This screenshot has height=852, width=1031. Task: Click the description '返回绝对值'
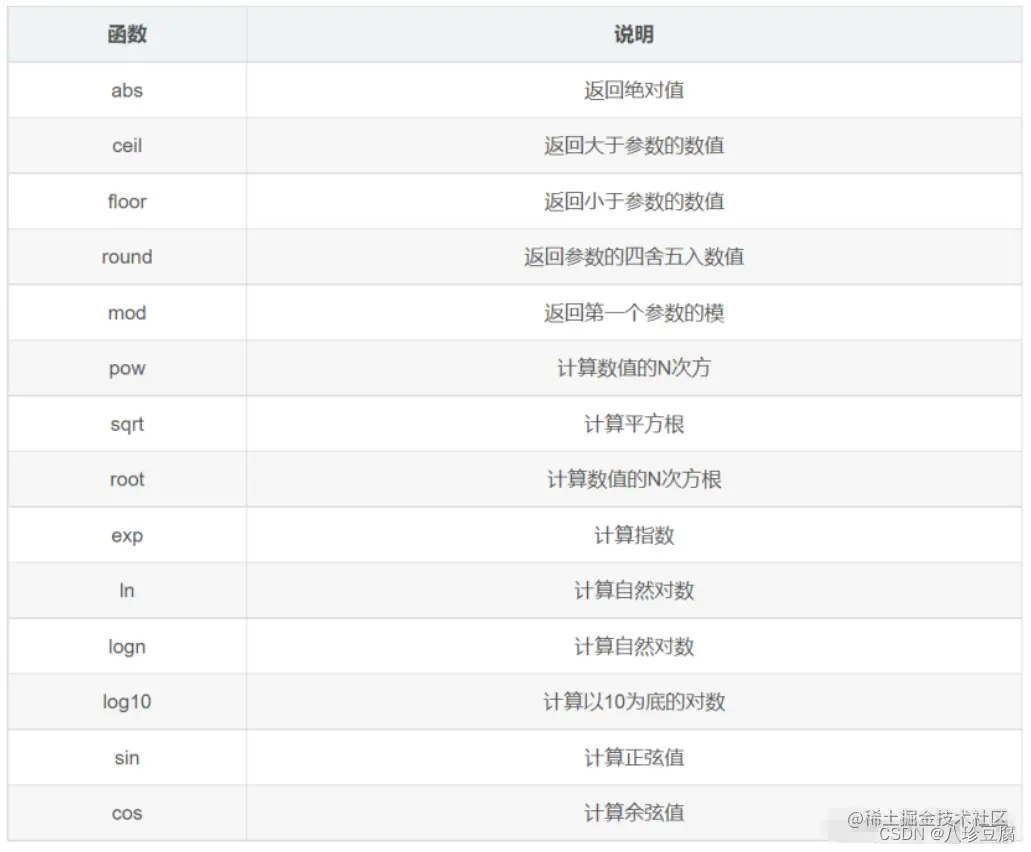coord(634,90)
